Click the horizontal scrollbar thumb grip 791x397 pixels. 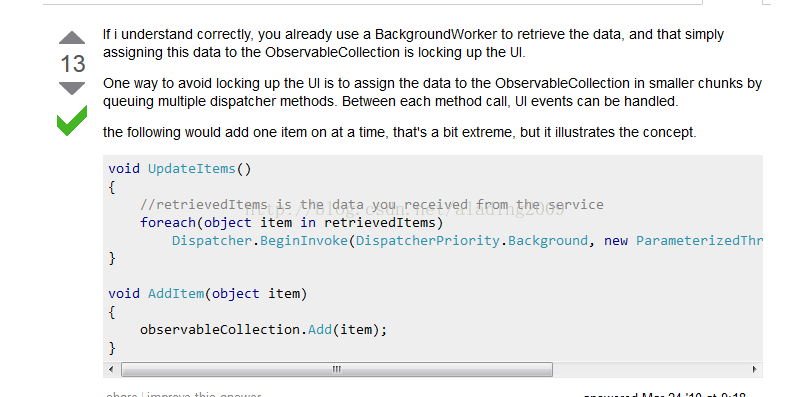click(337, 369)
